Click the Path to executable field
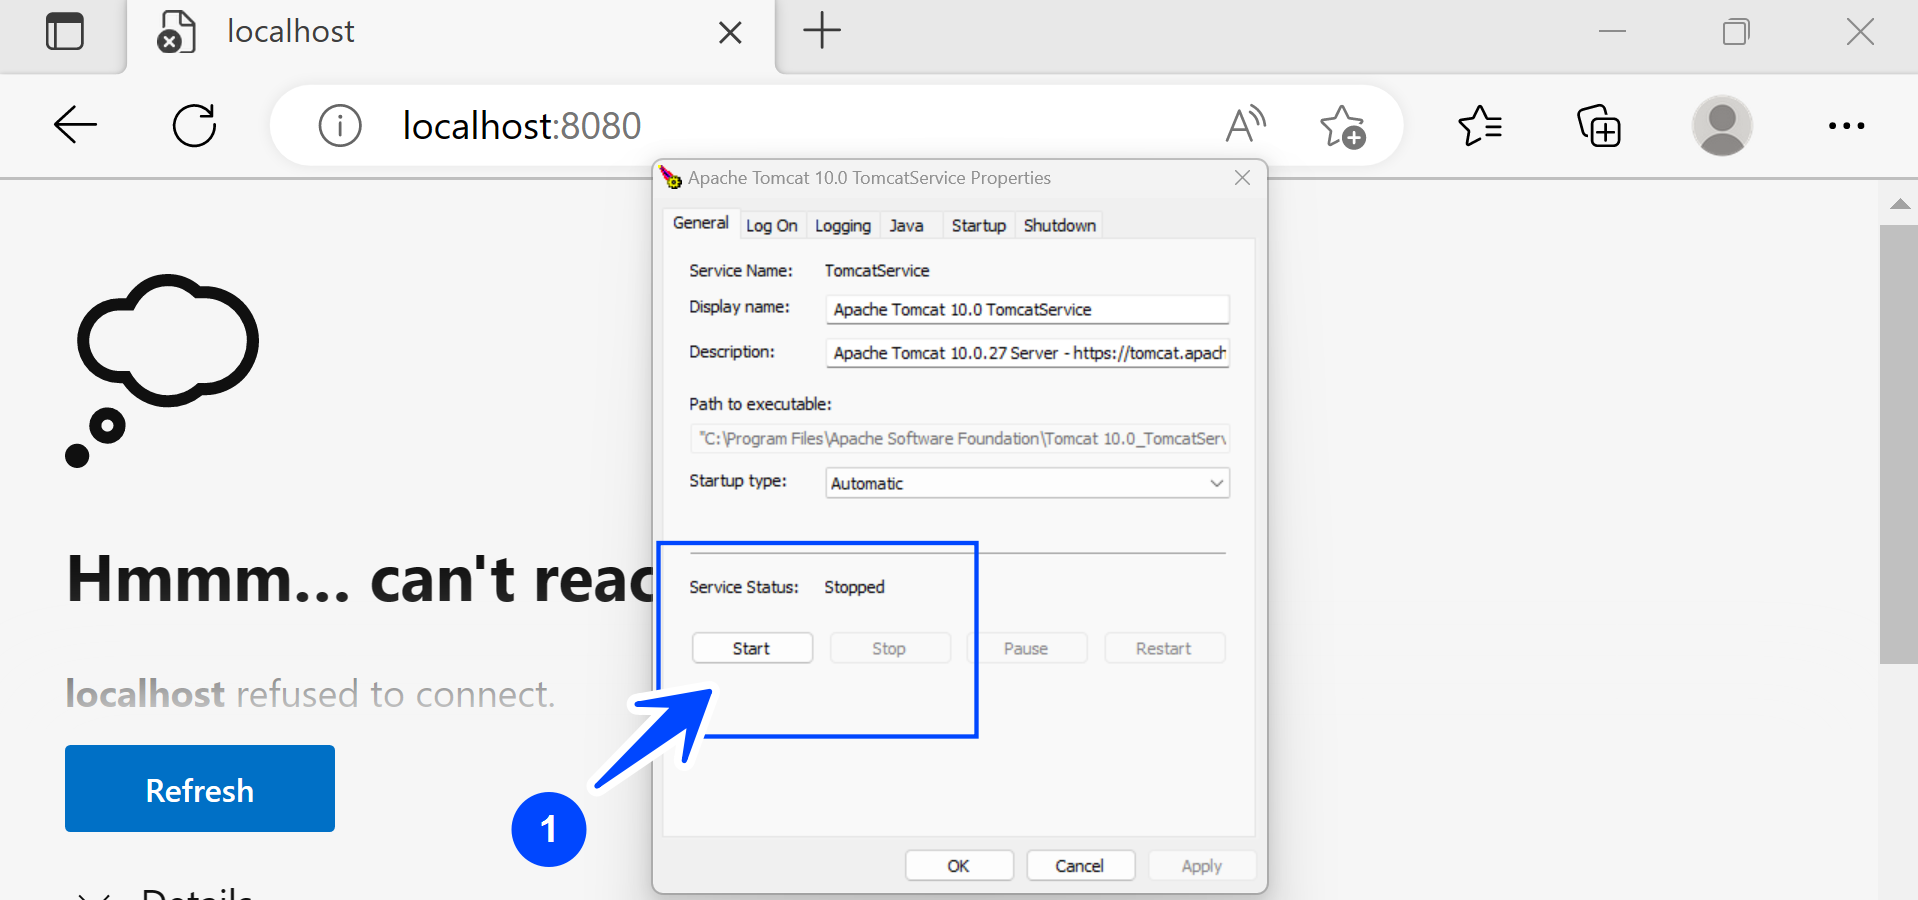The image size is (1918, 900). tap(960, 439)
